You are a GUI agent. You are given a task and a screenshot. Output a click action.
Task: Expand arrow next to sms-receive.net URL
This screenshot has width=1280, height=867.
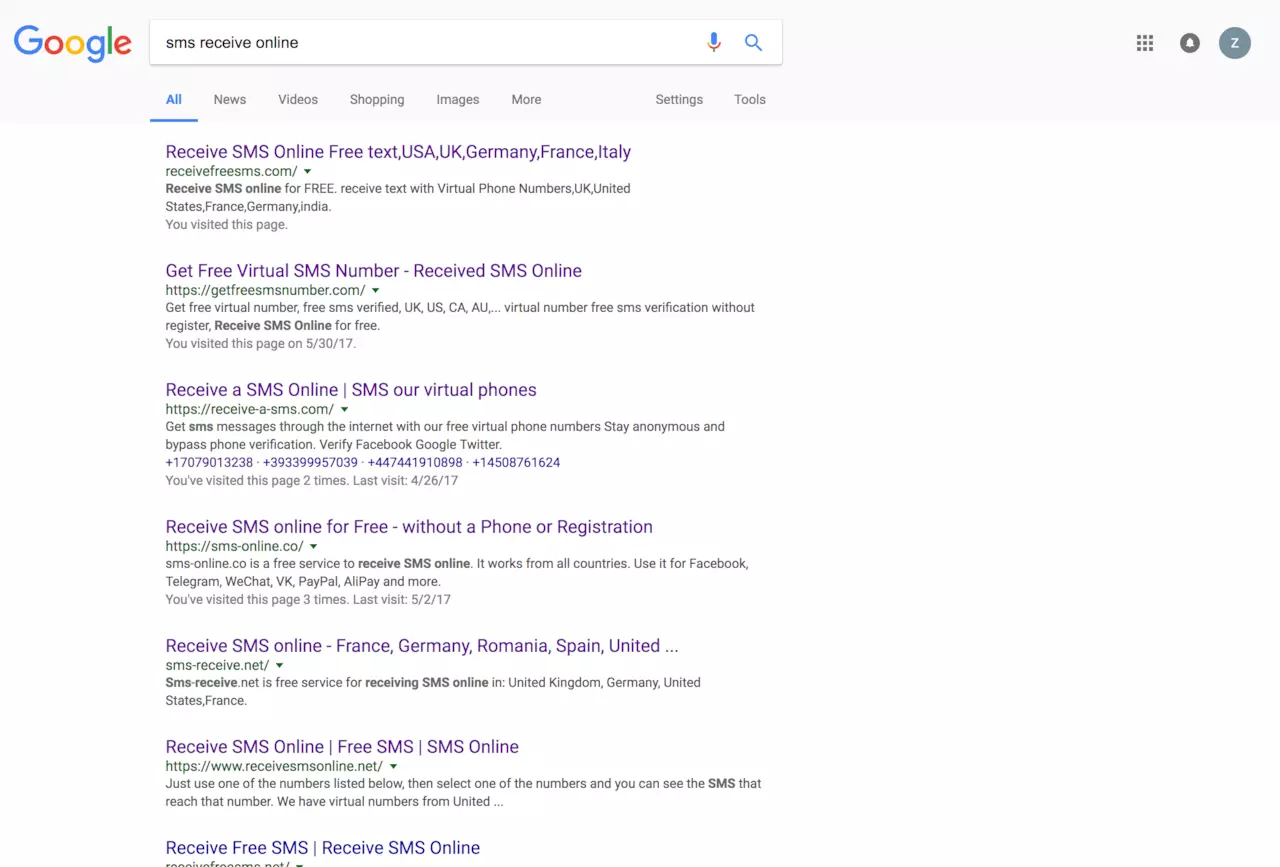click(x=279, y=666)
